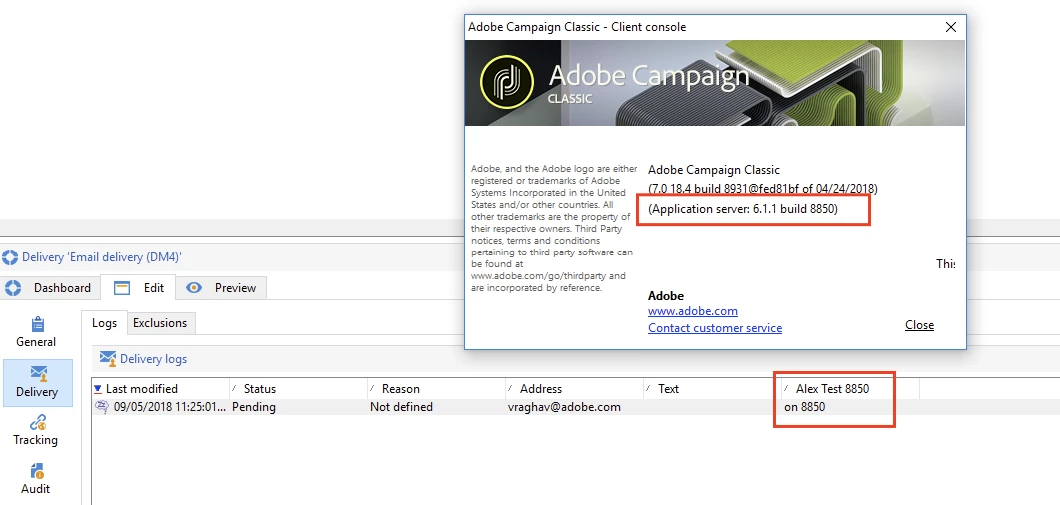Sort by the Text column header

tap(711, 389)
